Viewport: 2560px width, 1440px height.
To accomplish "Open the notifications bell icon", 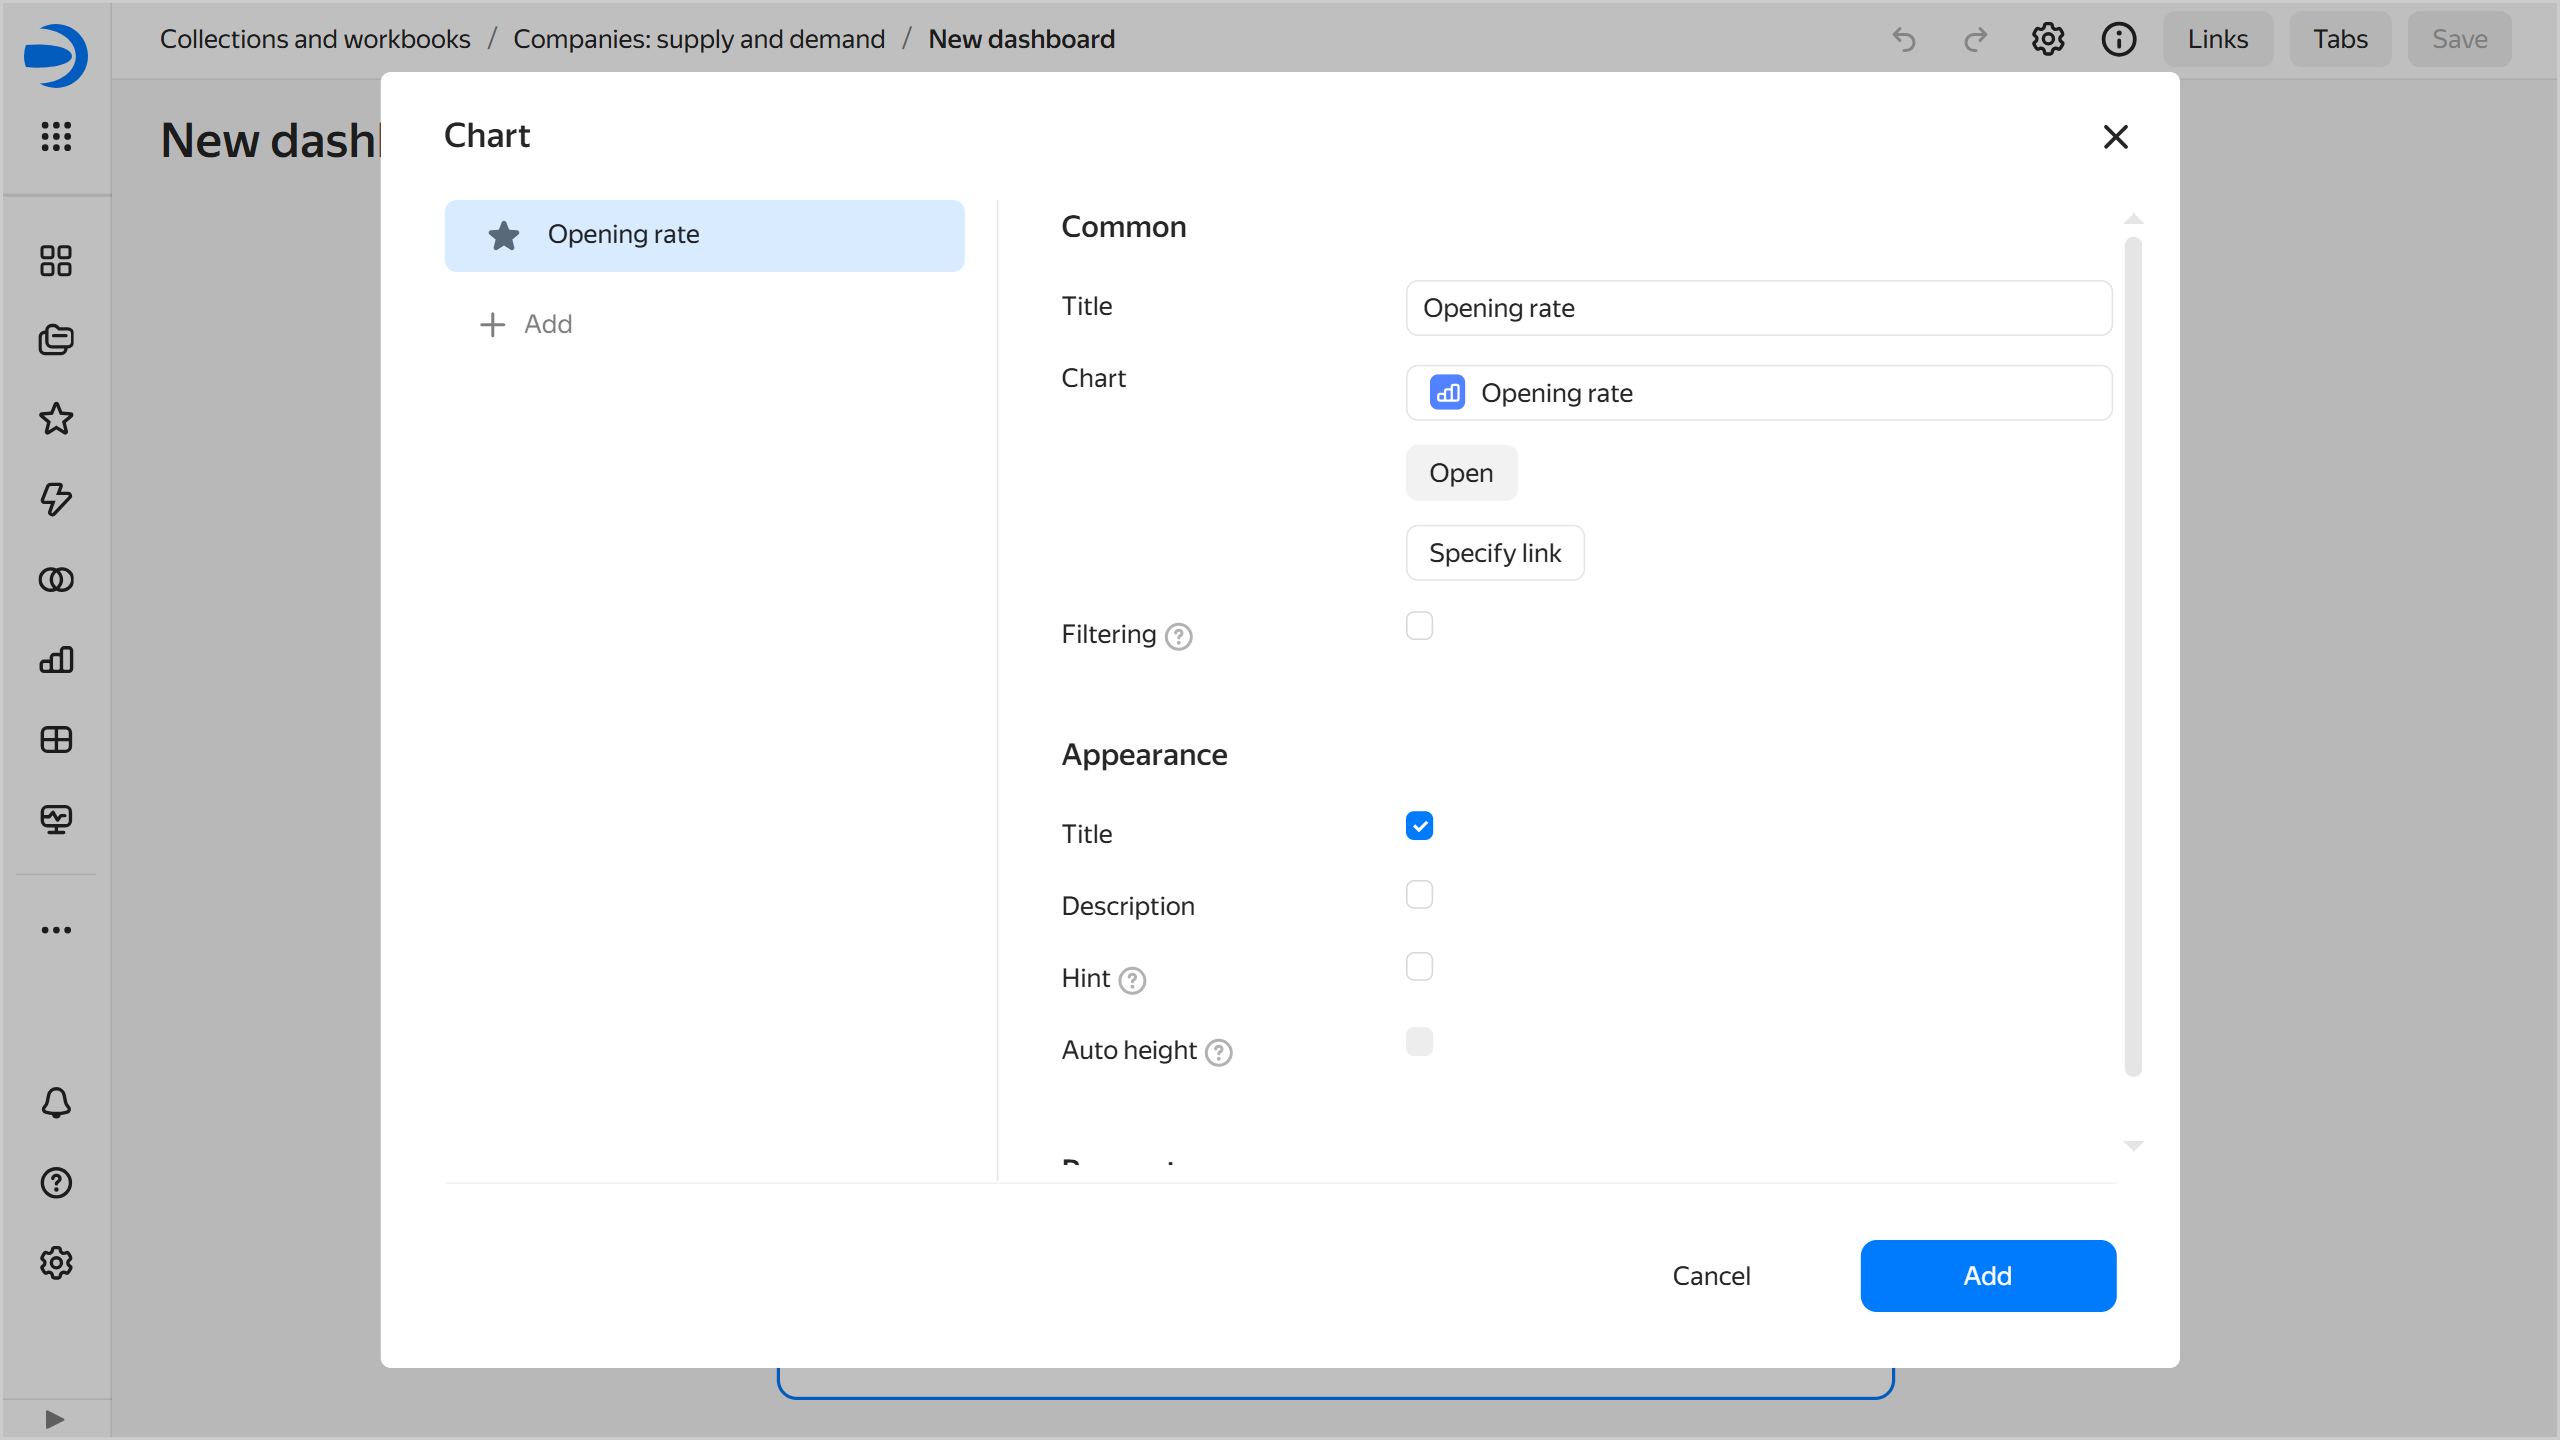I will pyautogui.click(x=56, y=1103).
